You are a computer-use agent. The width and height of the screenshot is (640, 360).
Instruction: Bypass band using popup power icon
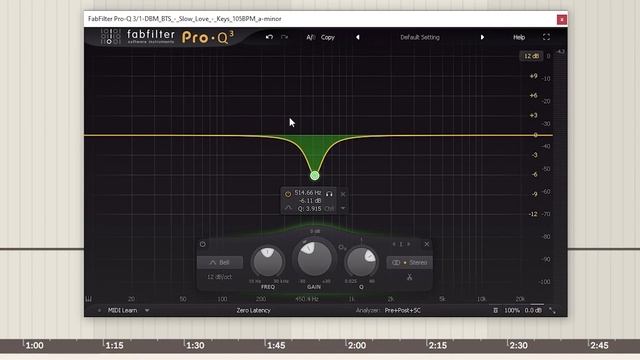click(288, 194)
